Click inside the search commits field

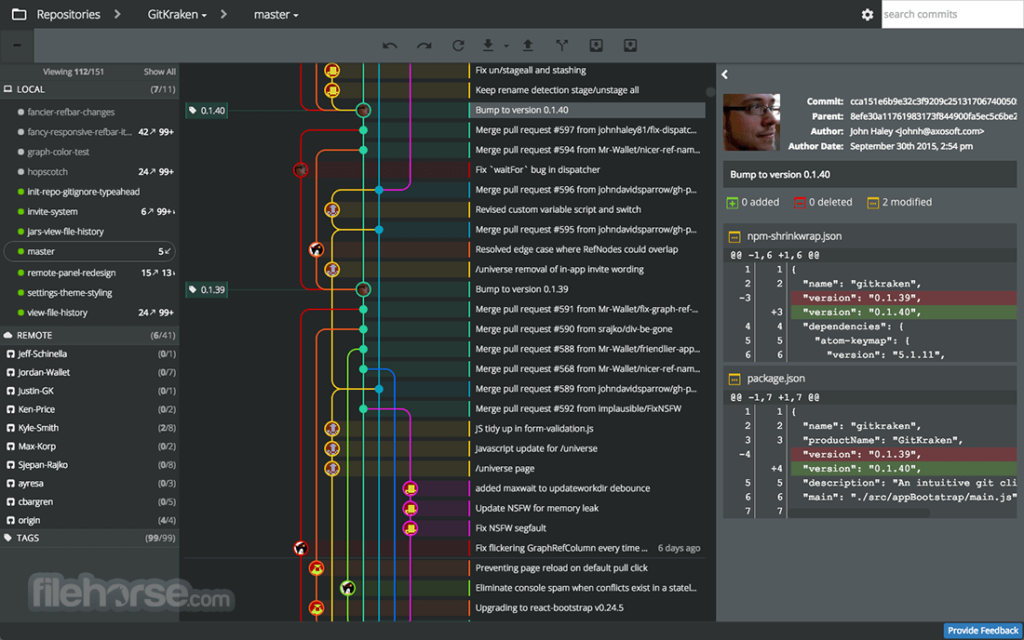tap(950, 14)
